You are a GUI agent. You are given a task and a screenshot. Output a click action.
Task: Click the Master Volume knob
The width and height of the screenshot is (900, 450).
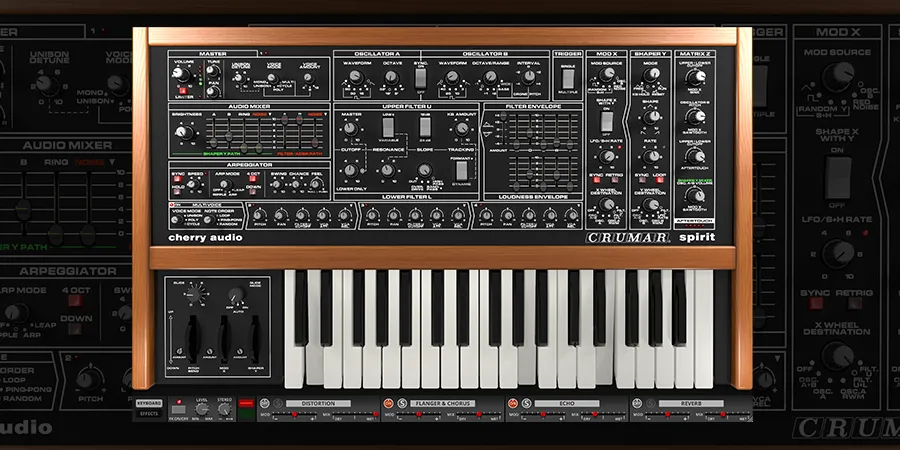tap(181, 75)
